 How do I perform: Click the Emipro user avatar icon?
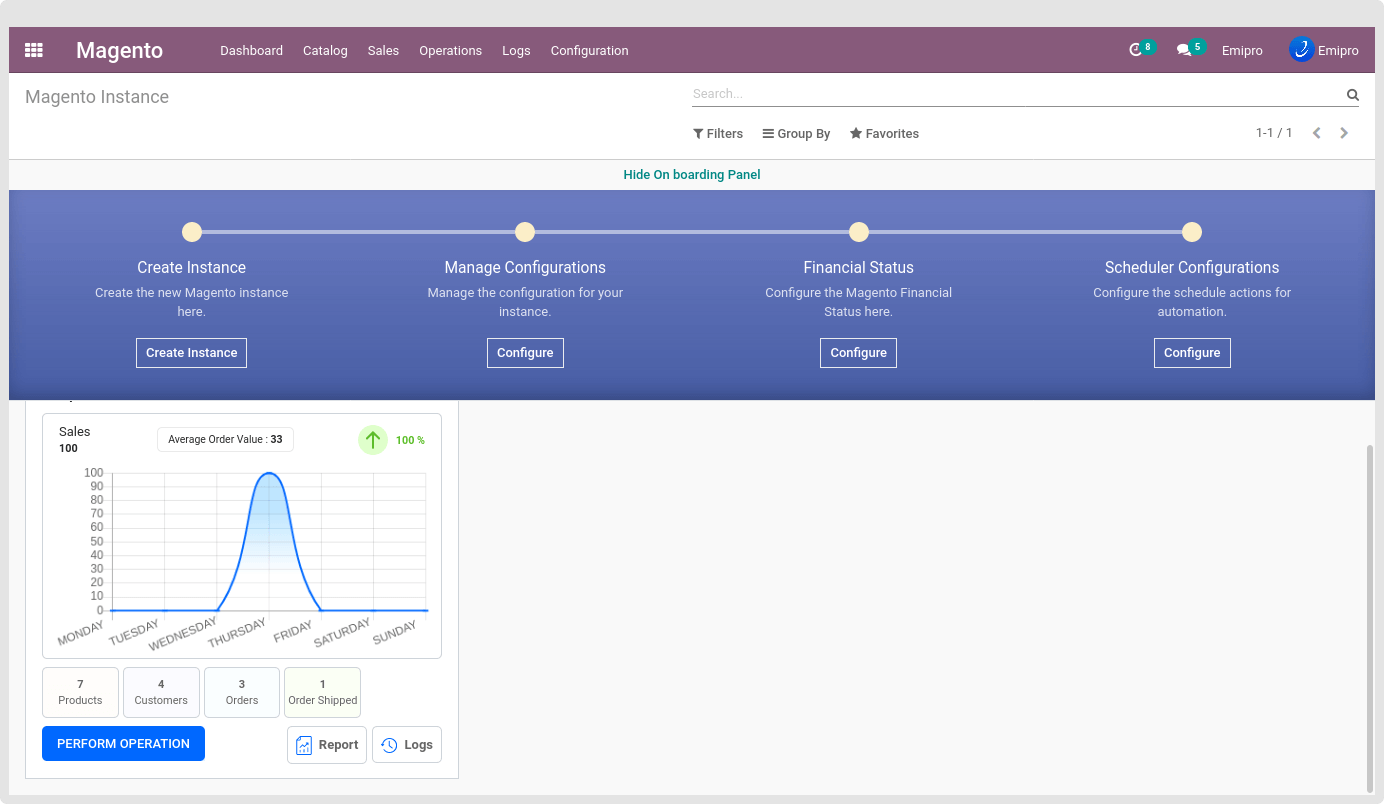(x=1301, y=50)
